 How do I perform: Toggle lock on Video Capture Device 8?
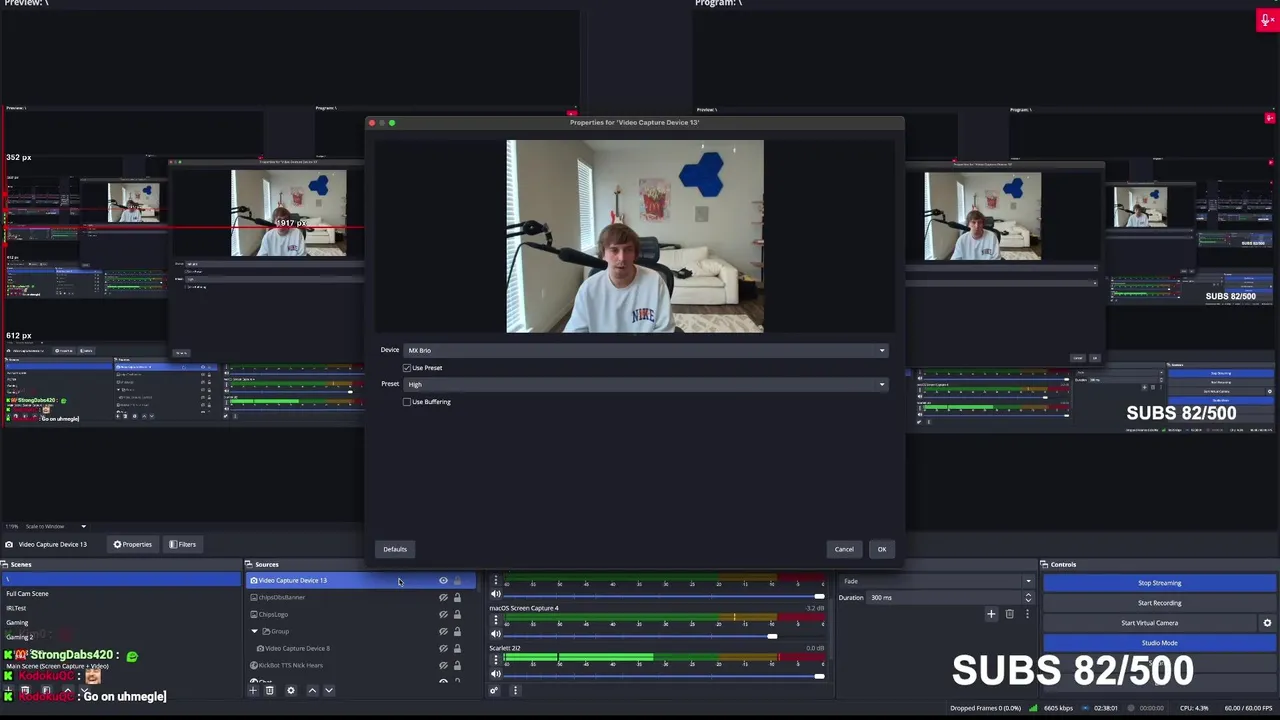pyautogui.click(x=458, y=649)
